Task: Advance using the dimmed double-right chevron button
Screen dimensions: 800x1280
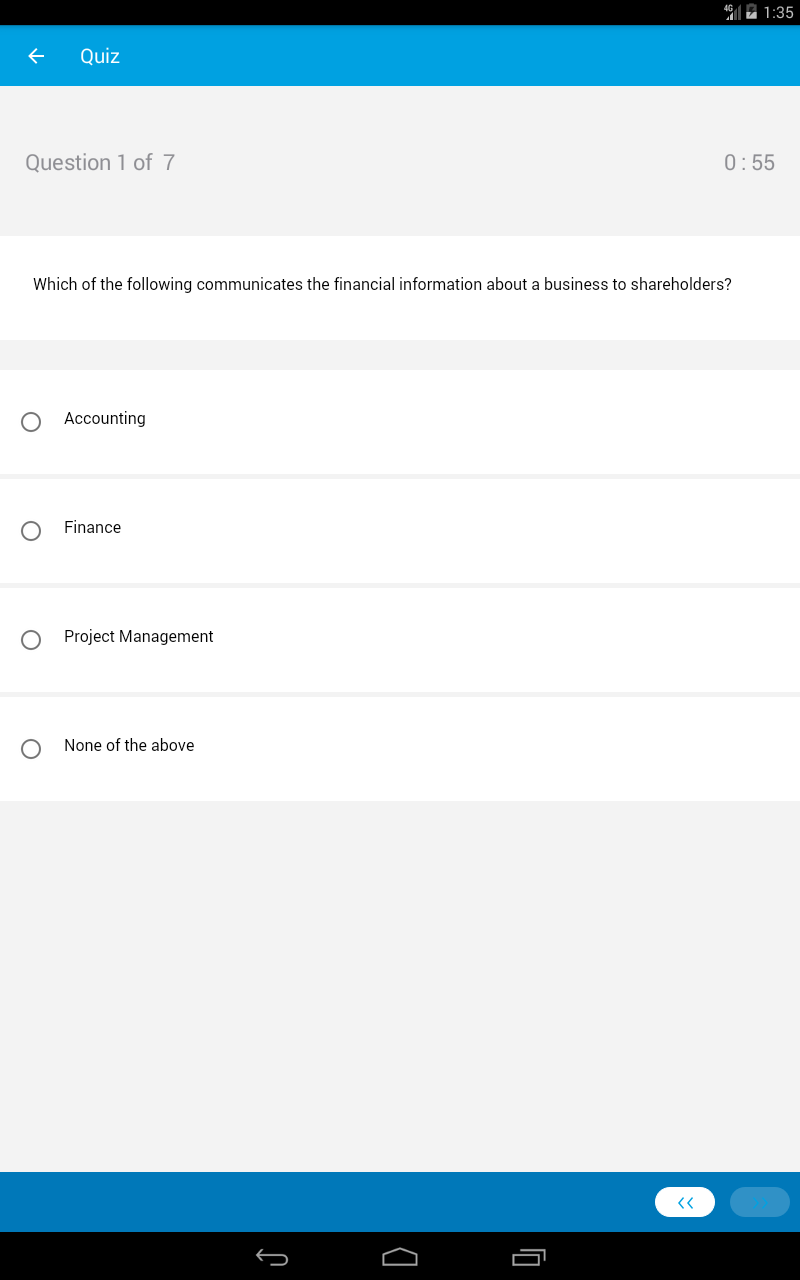Action: 760,1202
